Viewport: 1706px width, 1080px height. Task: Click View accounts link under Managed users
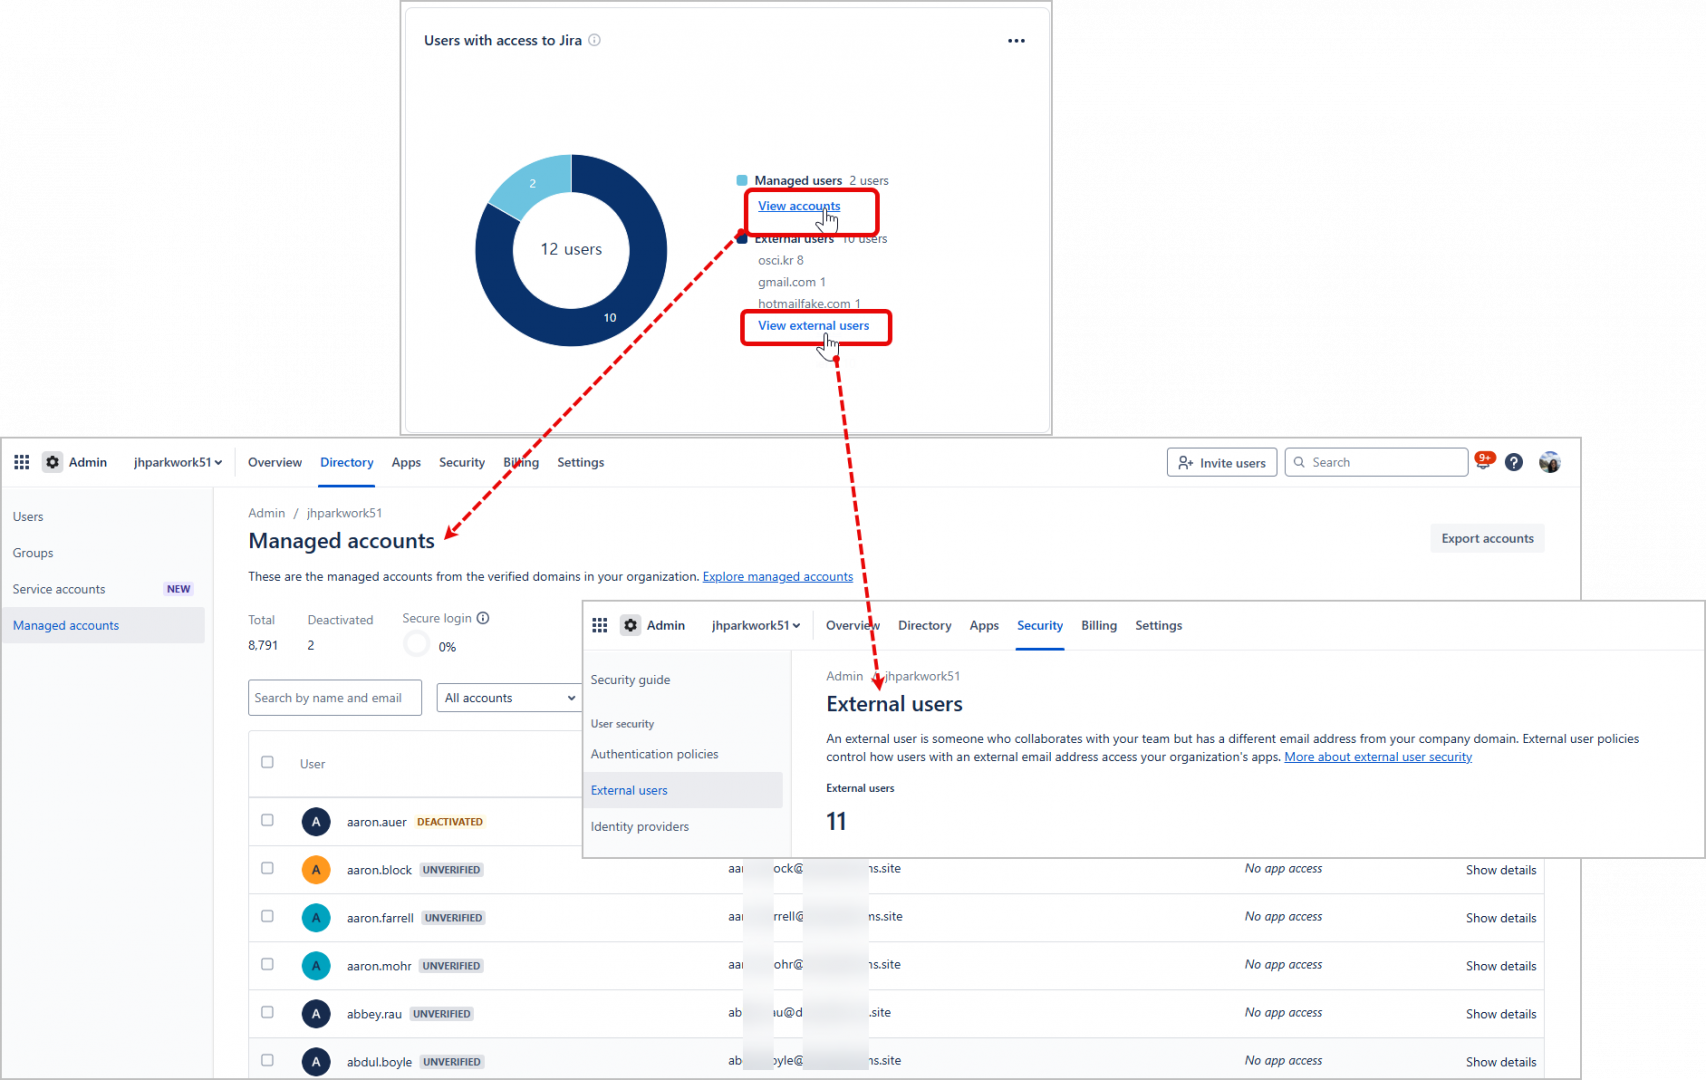click(799, 206)
